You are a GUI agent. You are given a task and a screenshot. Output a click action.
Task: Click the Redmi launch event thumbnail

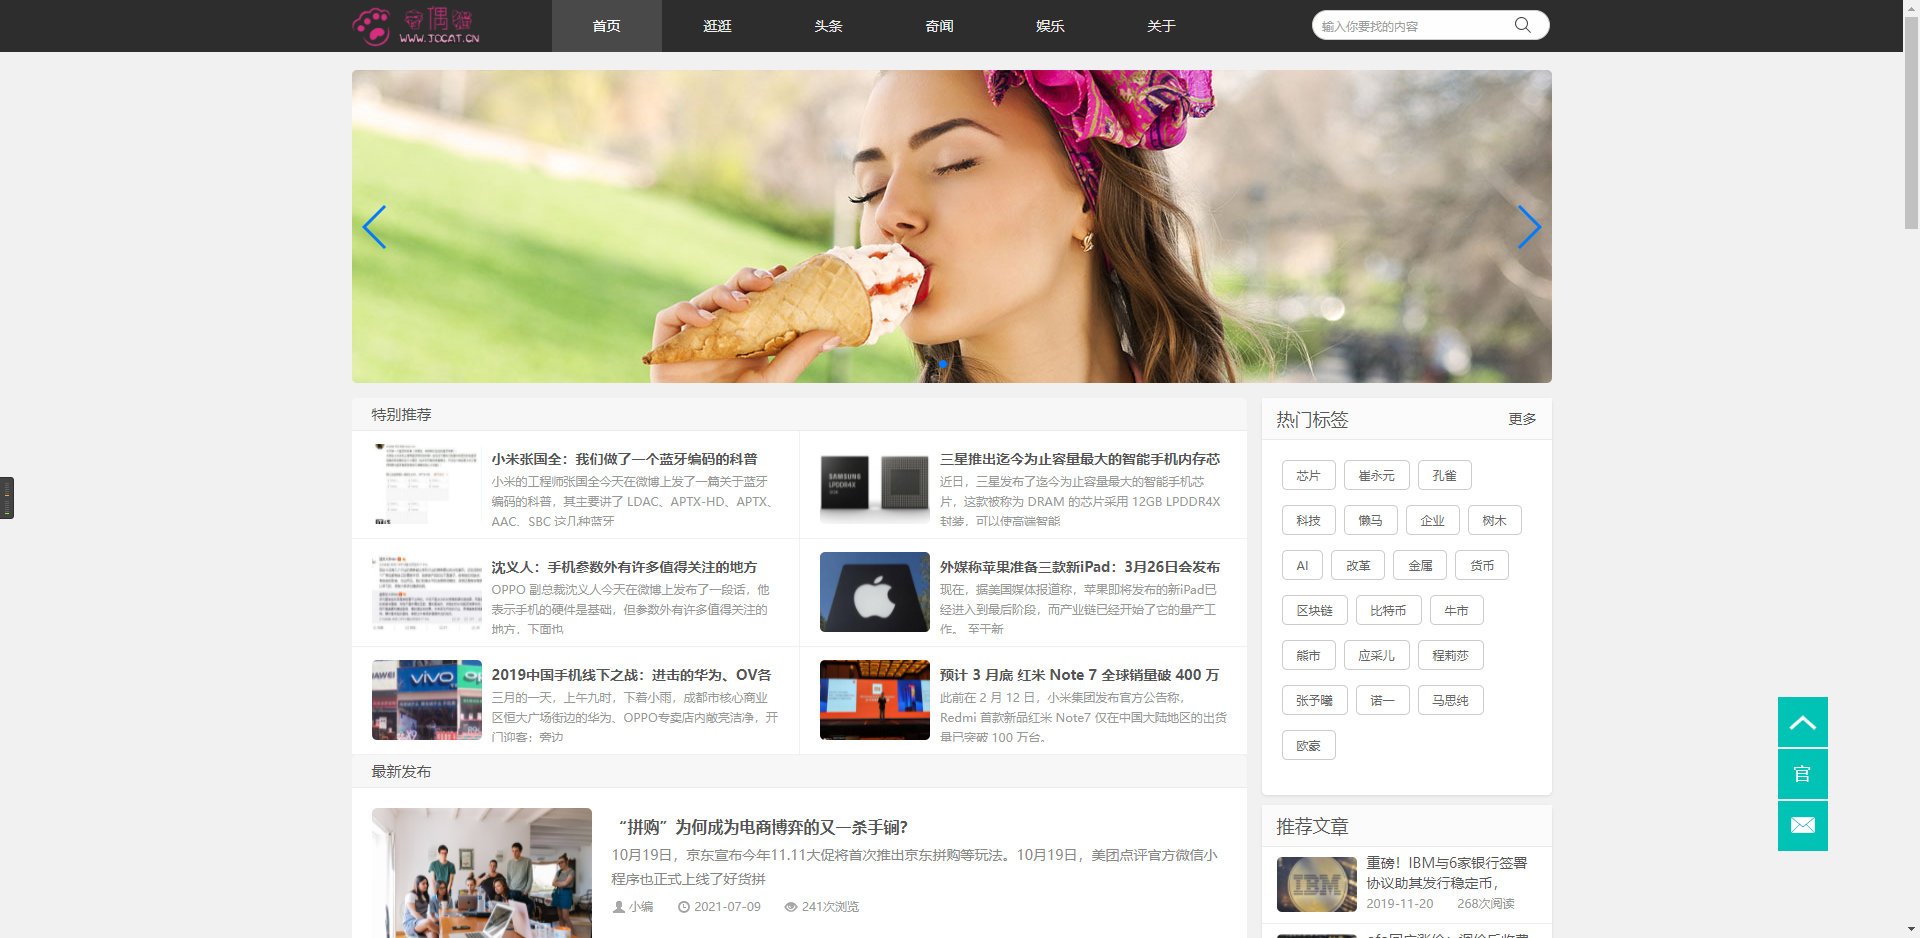pos(875,700)
